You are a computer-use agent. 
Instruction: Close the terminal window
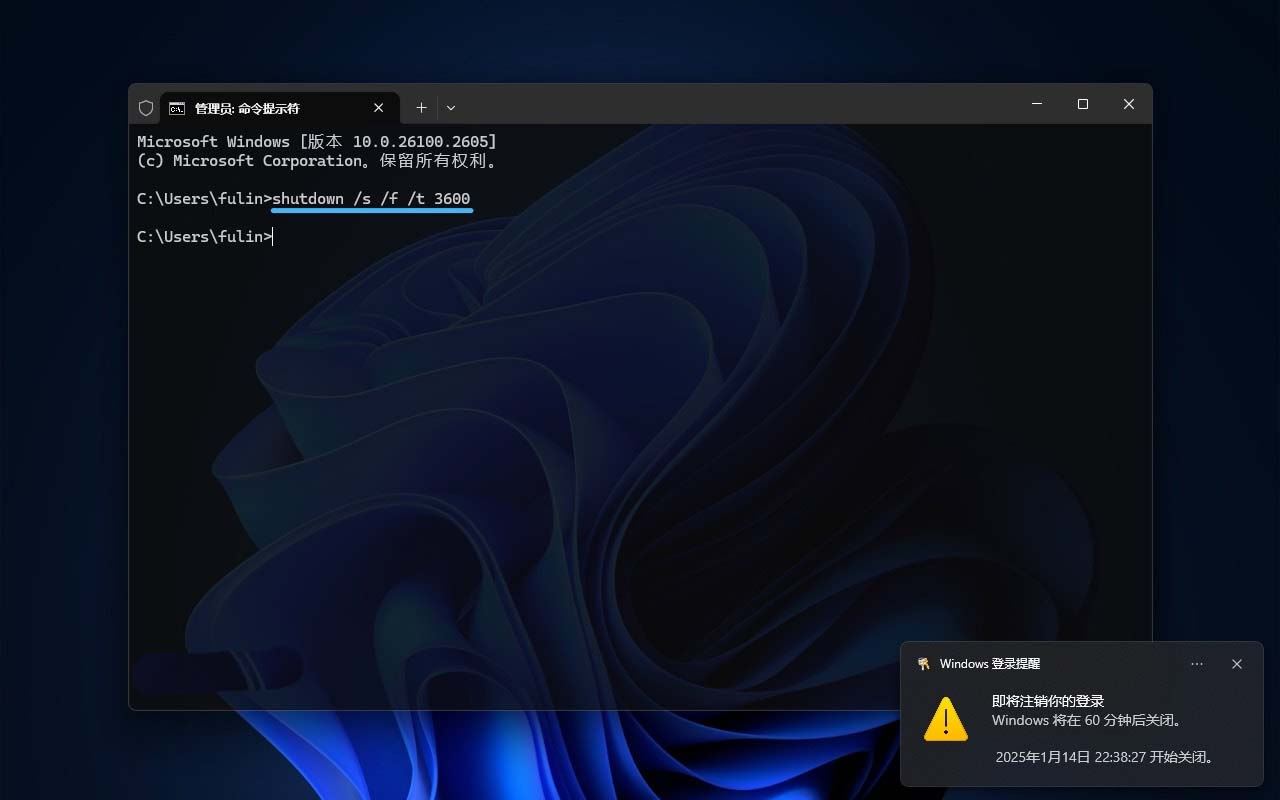[x=1128, y=104]
